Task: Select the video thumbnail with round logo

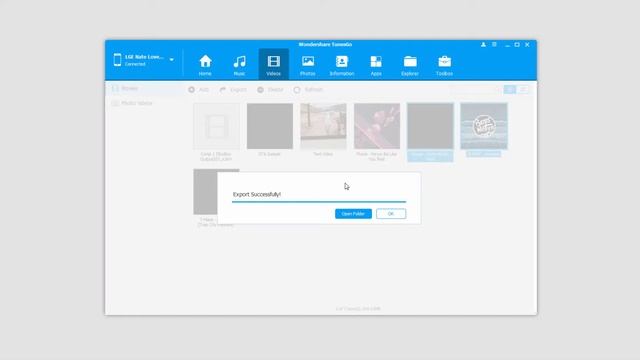Action: (x=484, y=126)
